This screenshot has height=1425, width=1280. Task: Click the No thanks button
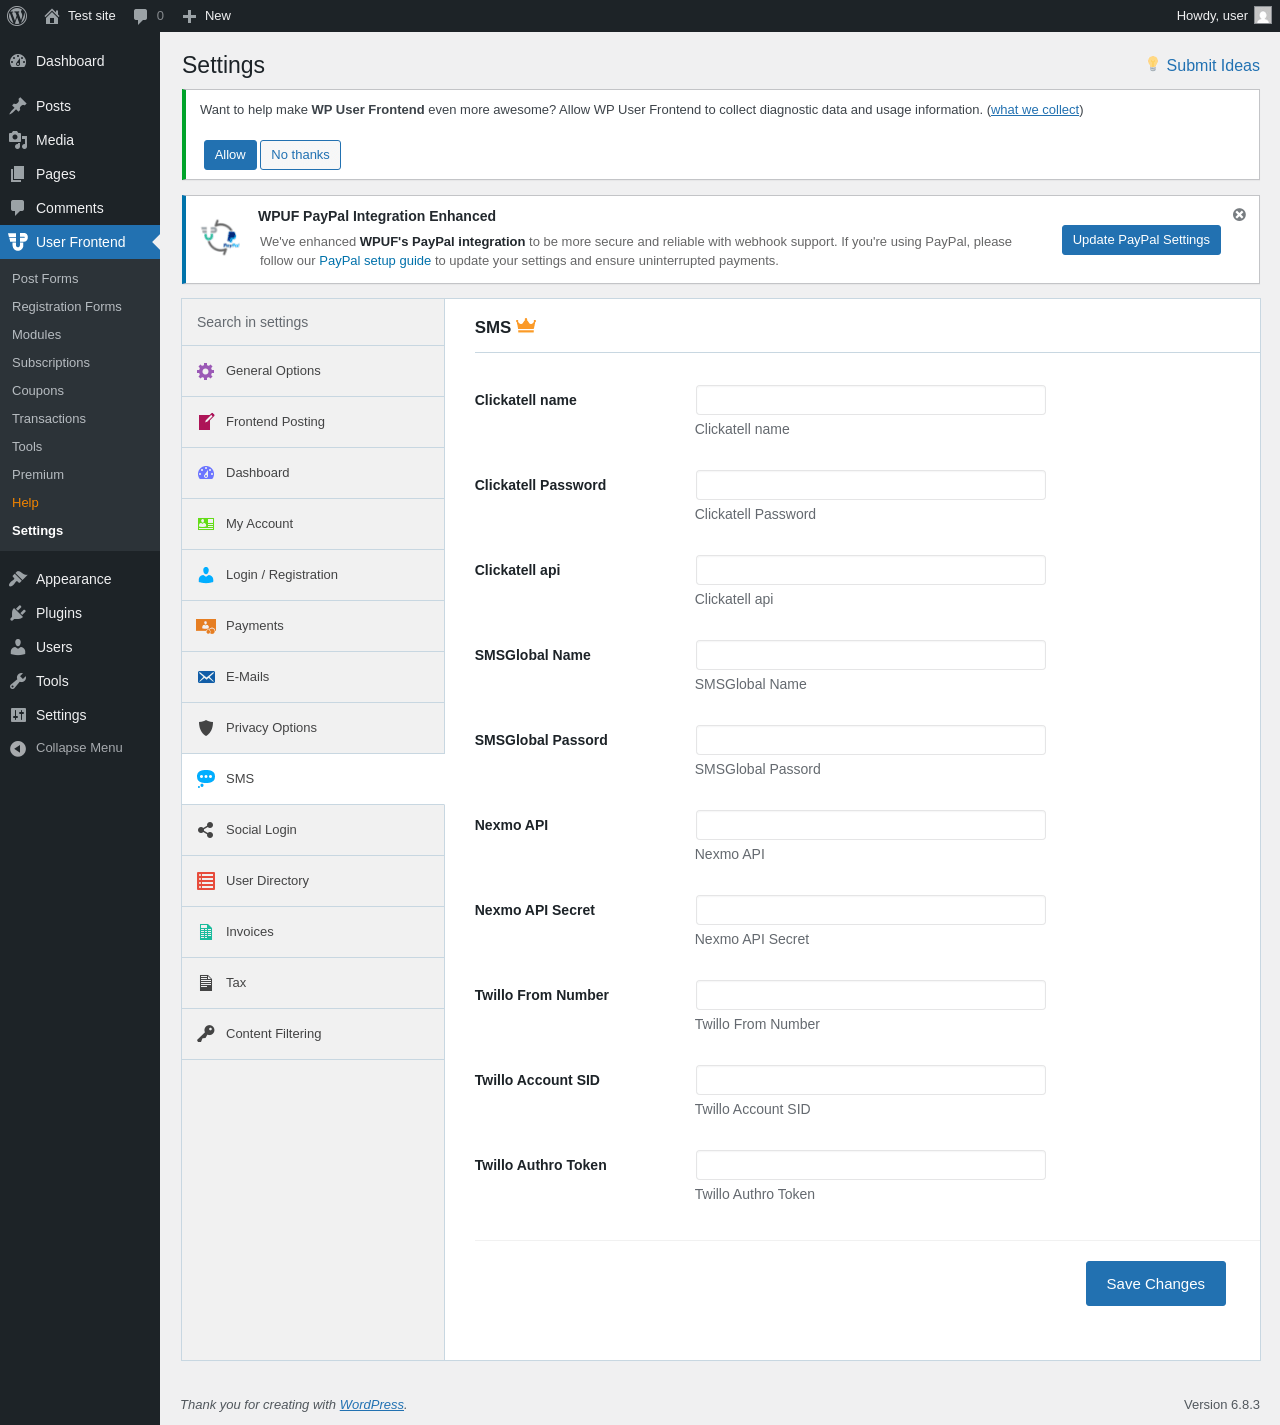tap(300, 155)
